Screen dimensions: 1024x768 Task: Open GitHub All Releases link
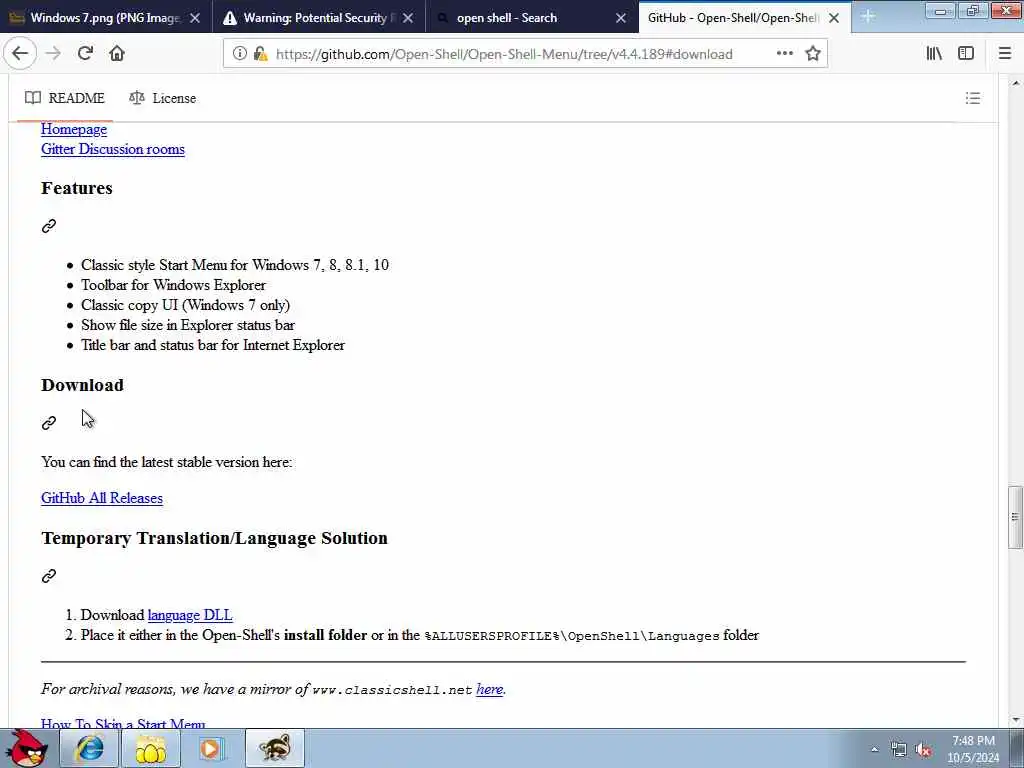tap(102, 498)
